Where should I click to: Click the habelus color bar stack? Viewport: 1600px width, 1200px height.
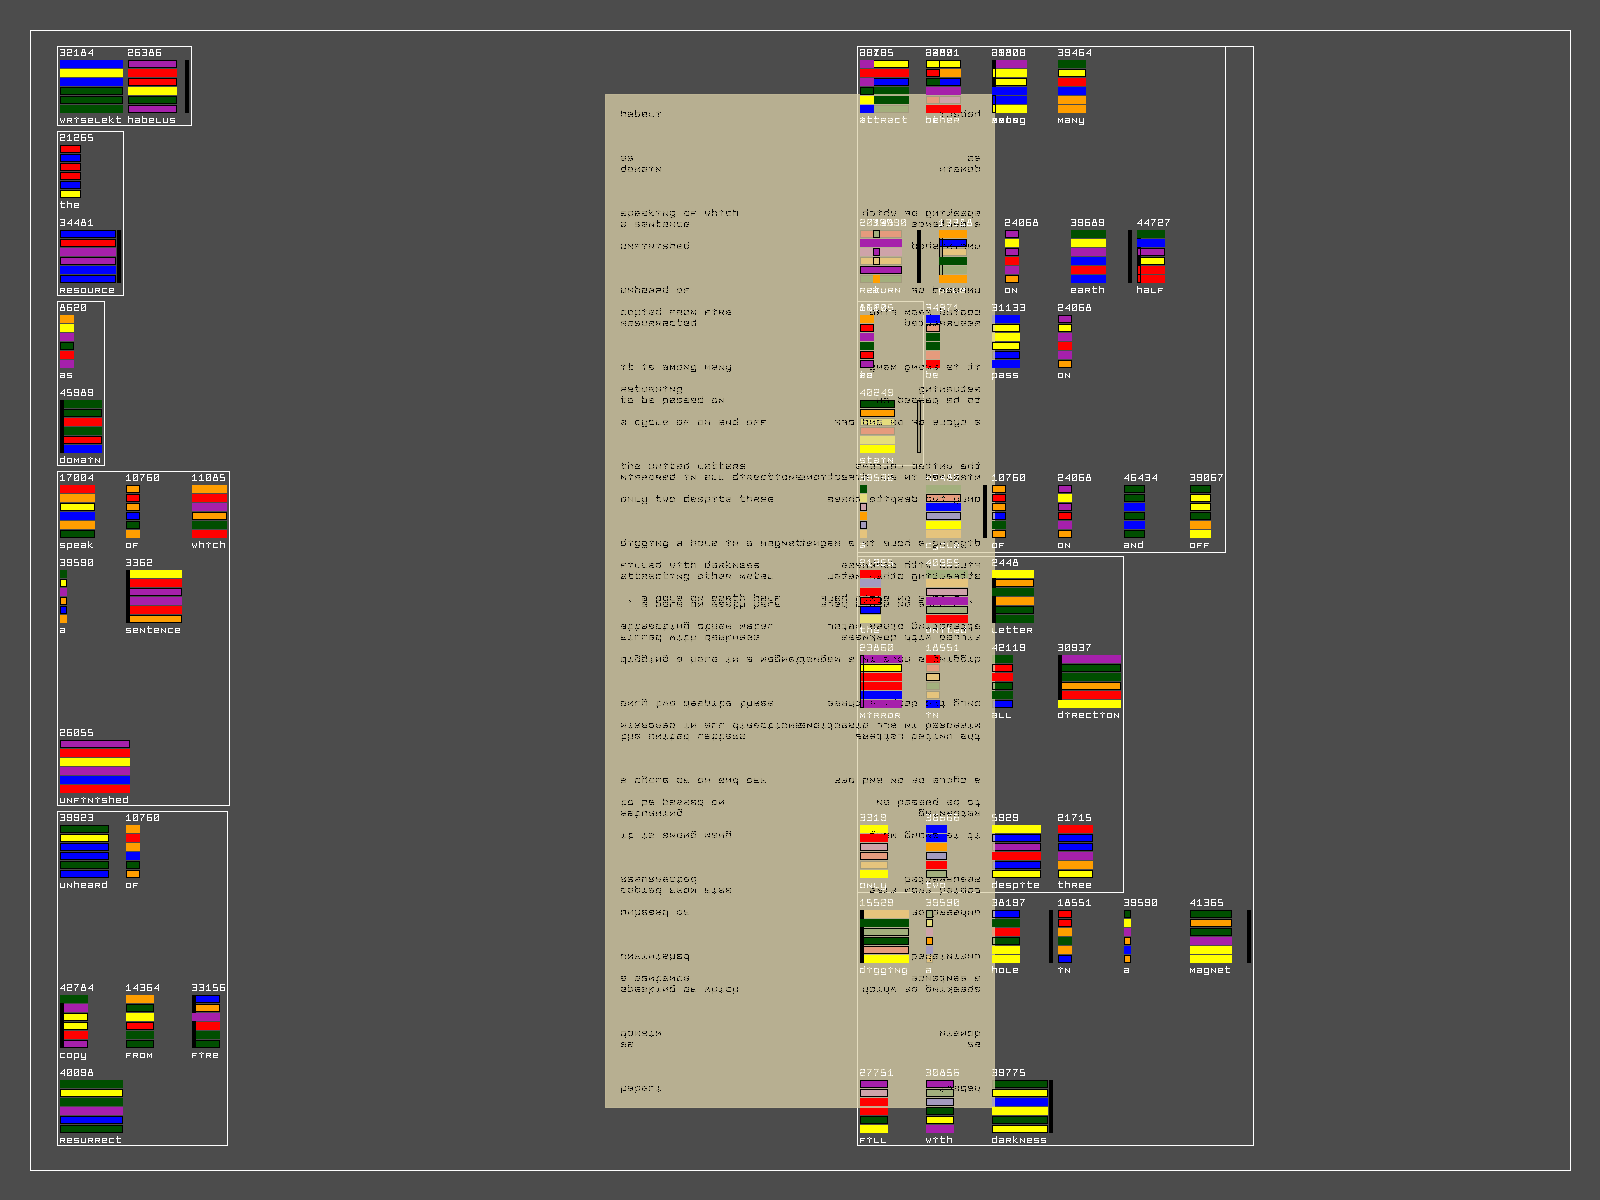152,86
